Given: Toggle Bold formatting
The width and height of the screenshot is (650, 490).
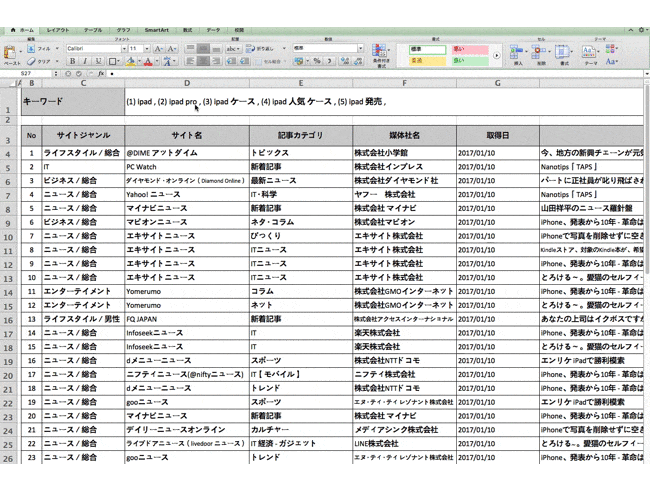Looking at the screenshot, I should click(73, 61).
